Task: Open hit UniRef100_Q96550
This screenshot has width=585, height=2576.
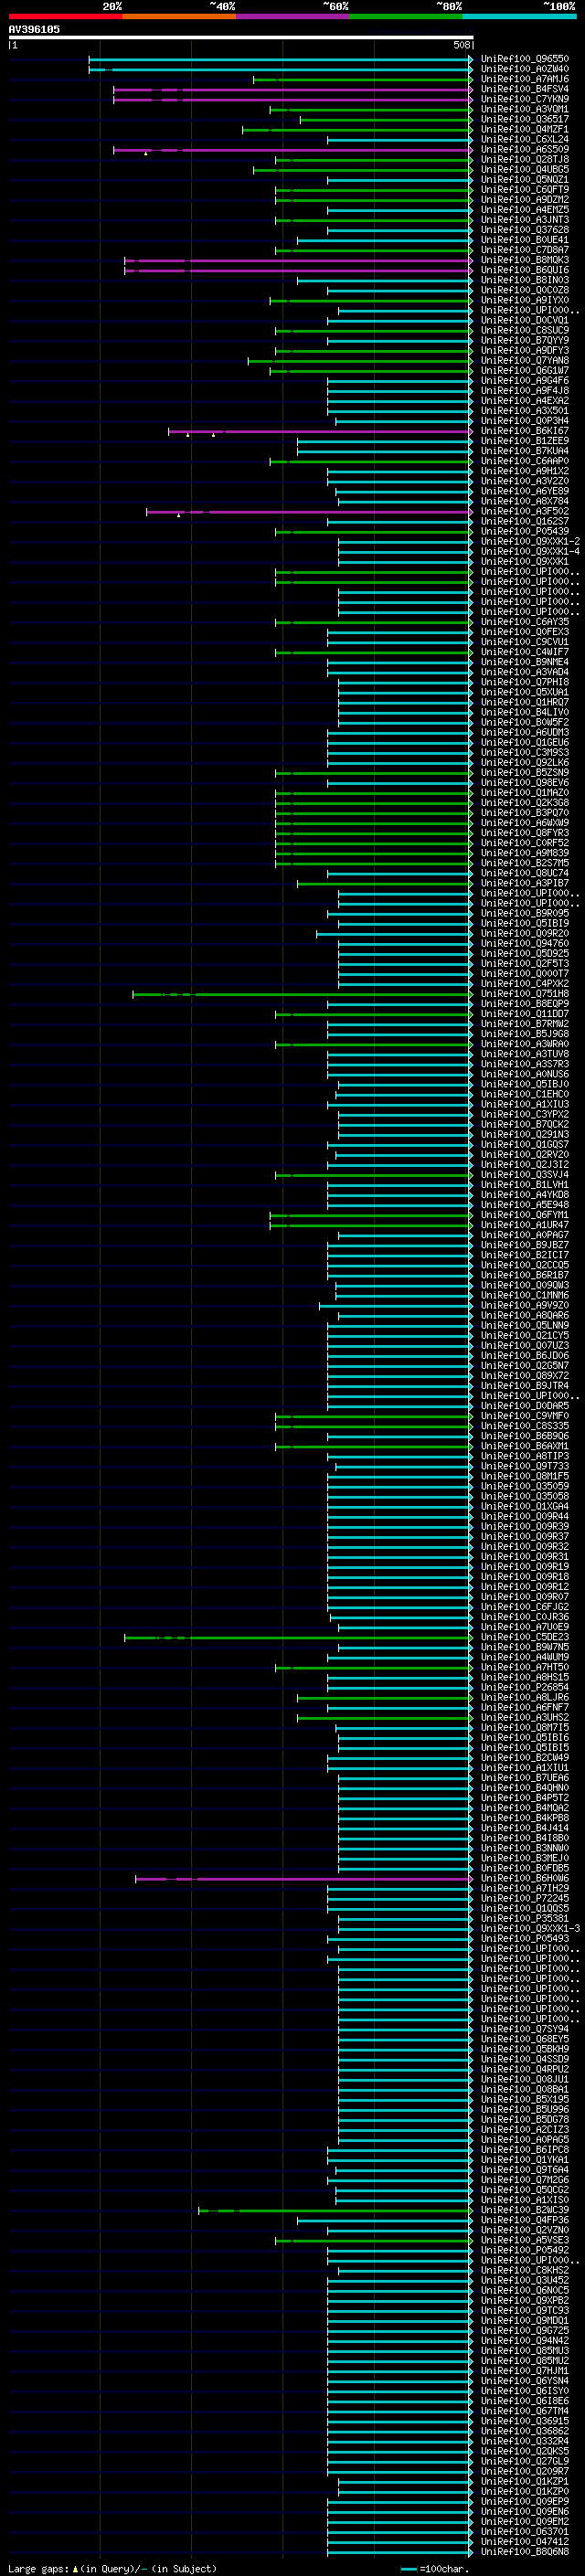Action: pyautogui.click(x=524, y=59)
